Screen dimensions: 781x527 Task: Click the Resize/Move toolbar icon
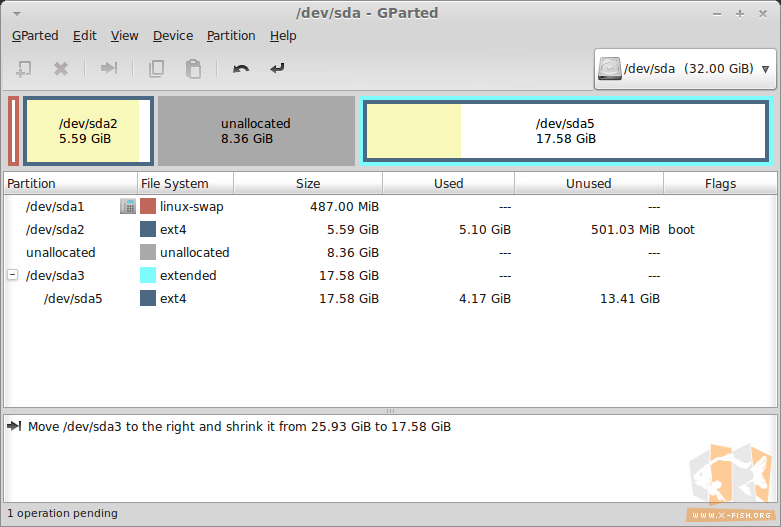coord(109,68)
